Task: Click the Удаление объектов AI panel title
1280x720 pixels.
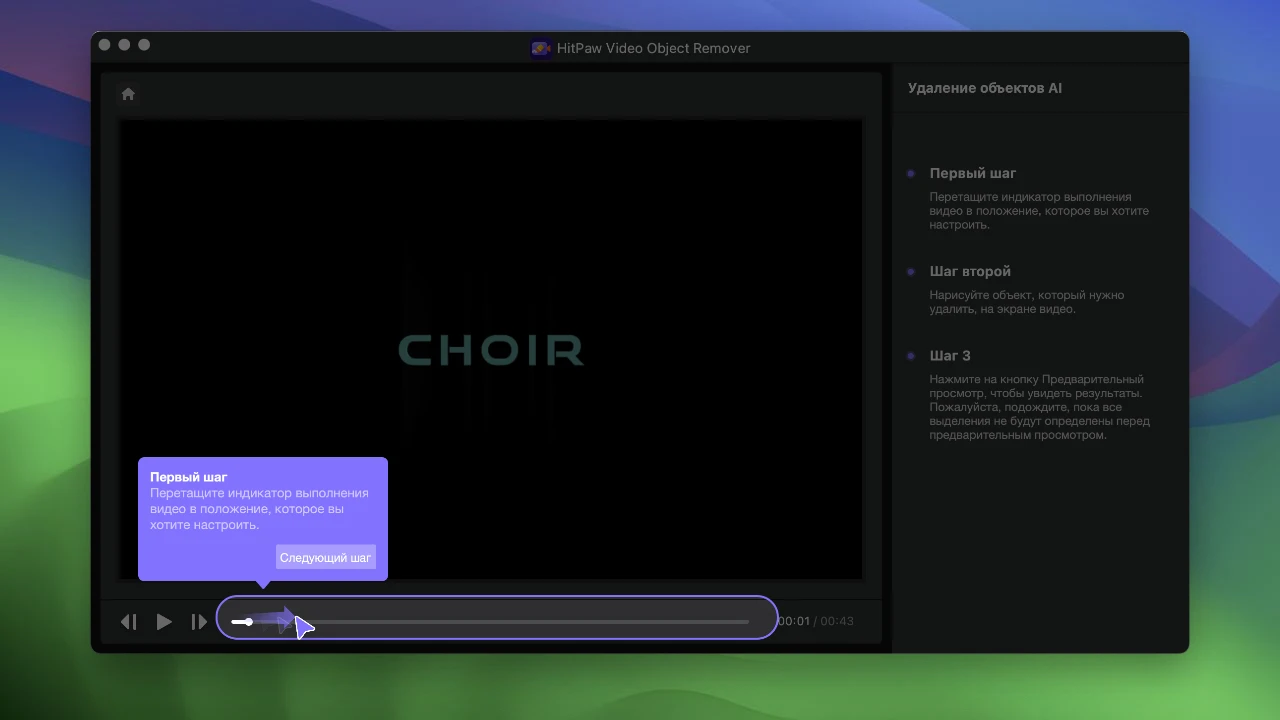Action: point(984,88)
